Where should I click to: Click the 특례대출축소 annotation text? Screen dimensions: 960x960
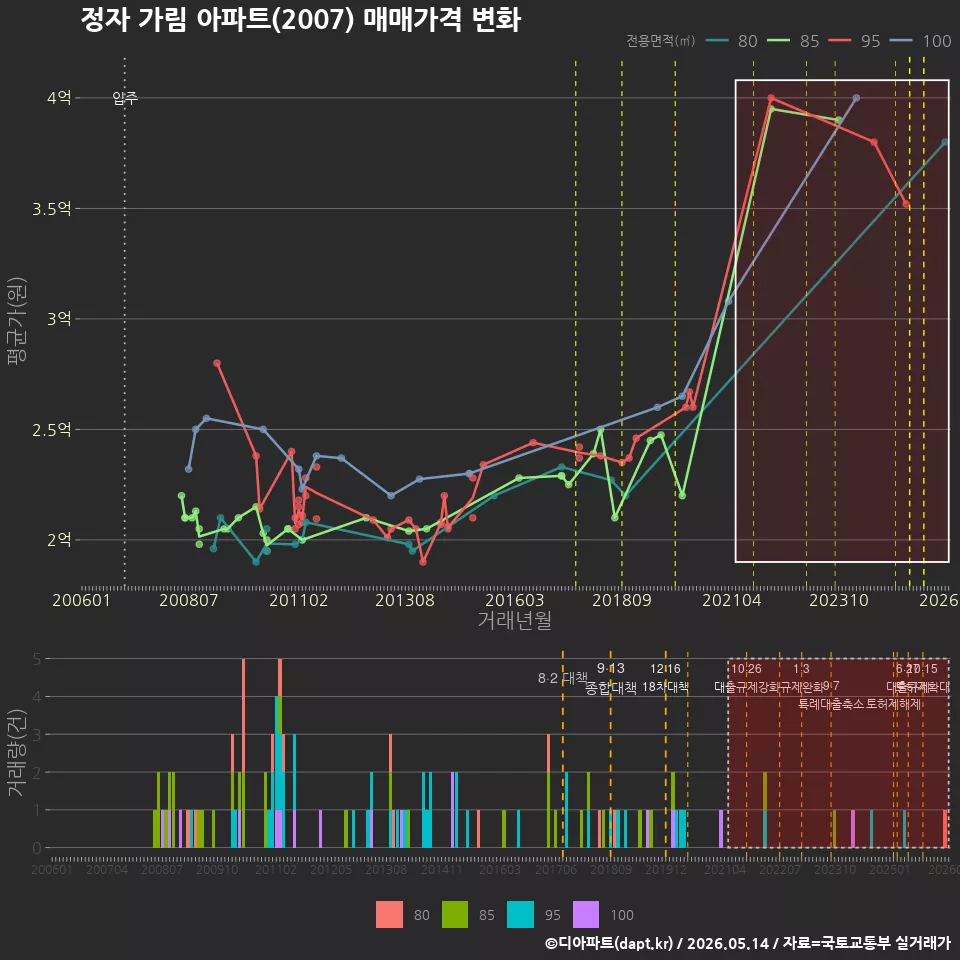pos(831,704)
